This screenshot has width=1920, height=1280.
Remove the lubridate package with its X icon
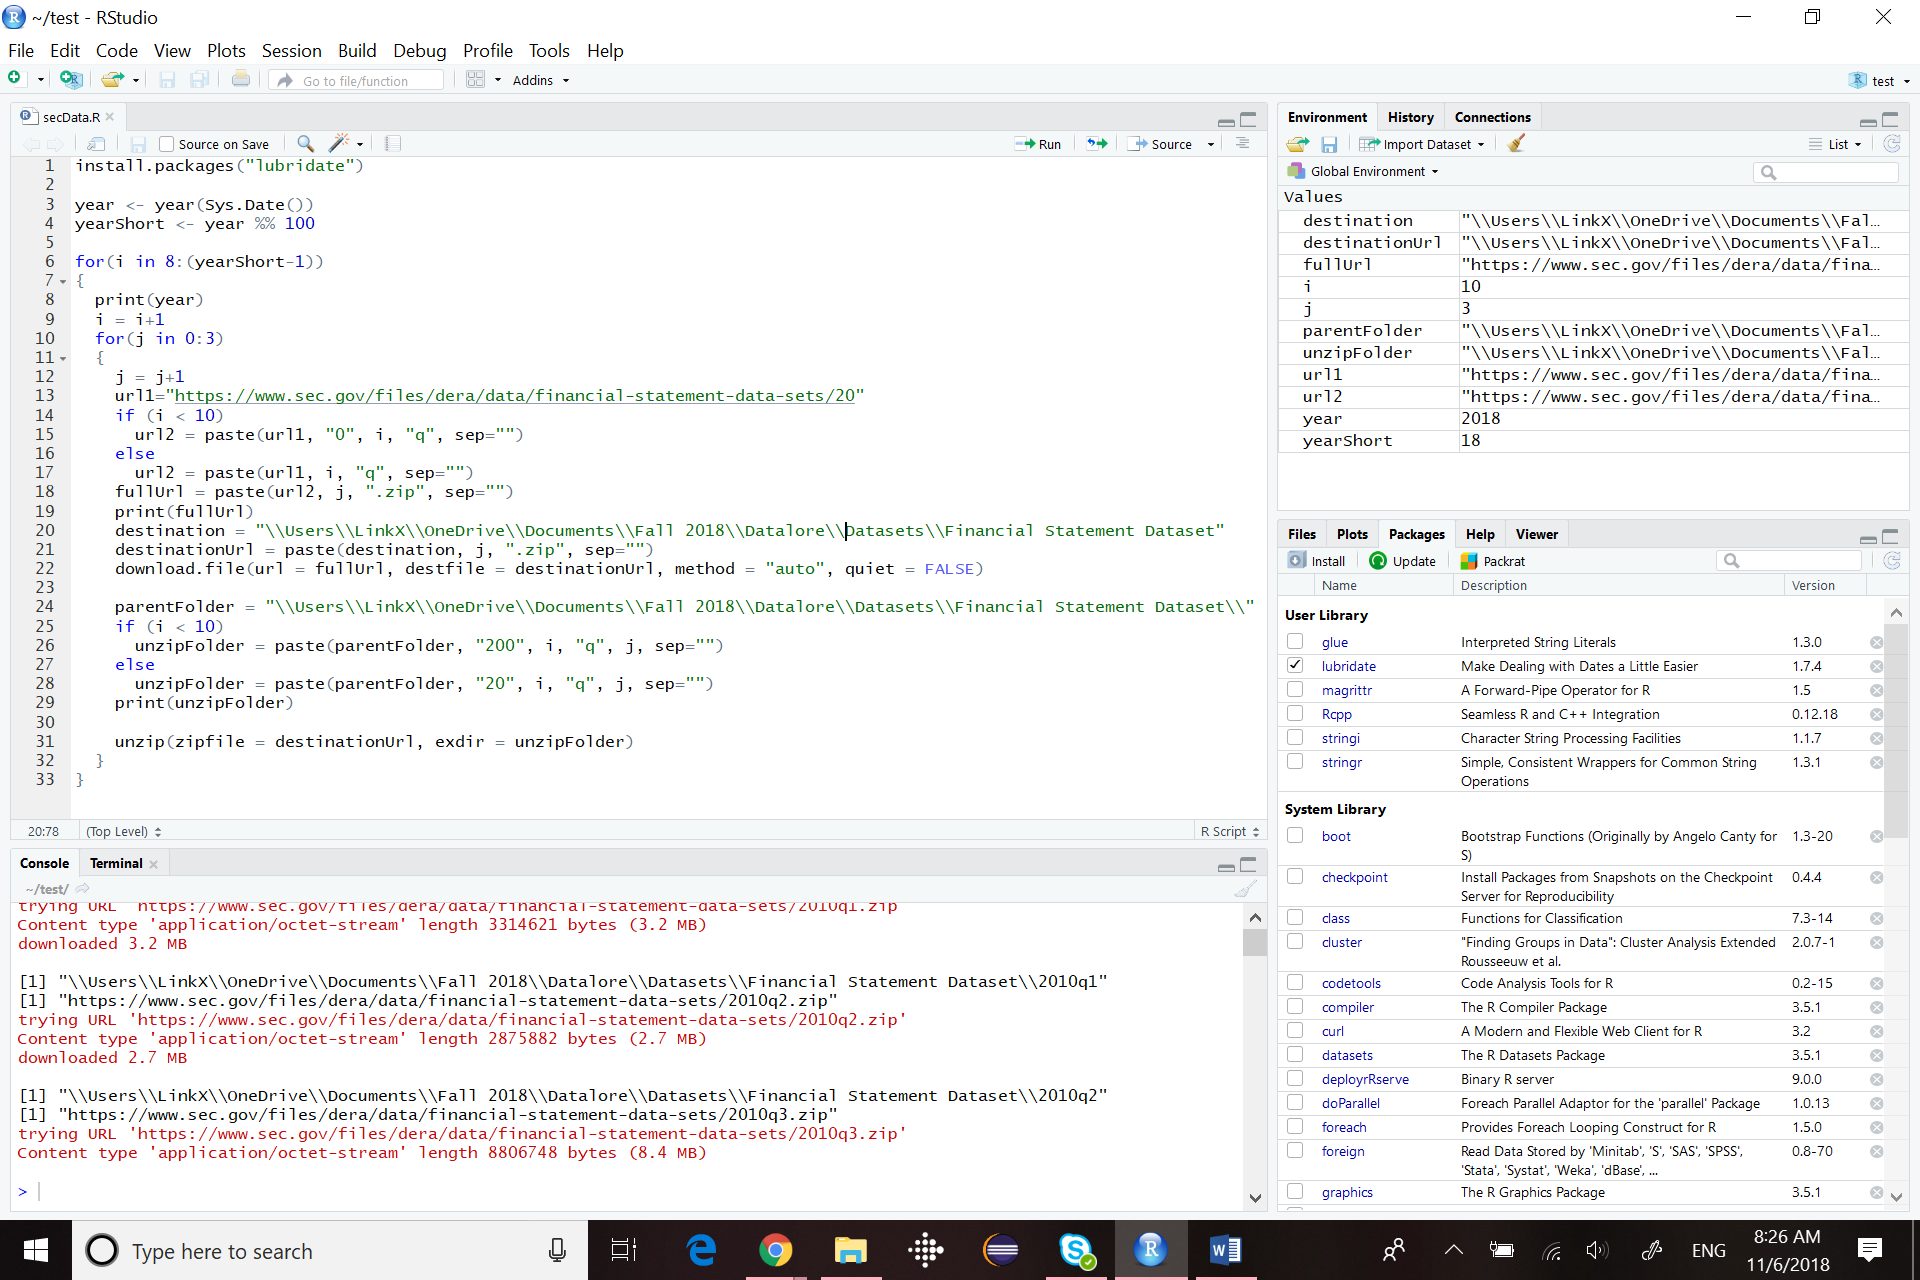tap(1876, 667)
